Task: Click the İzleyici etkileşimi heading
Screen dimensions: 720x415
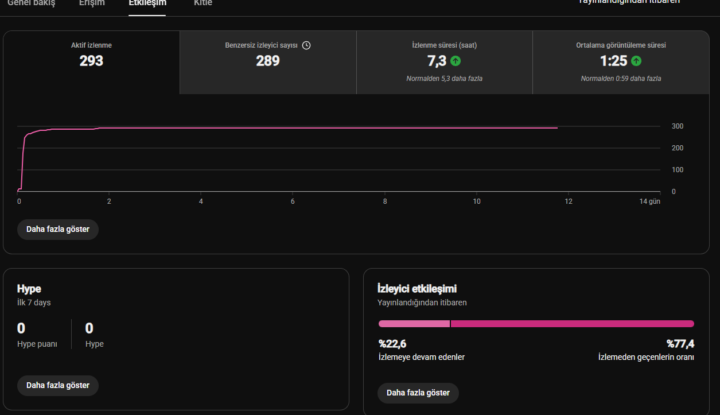Action: click(x=417, y=289)
